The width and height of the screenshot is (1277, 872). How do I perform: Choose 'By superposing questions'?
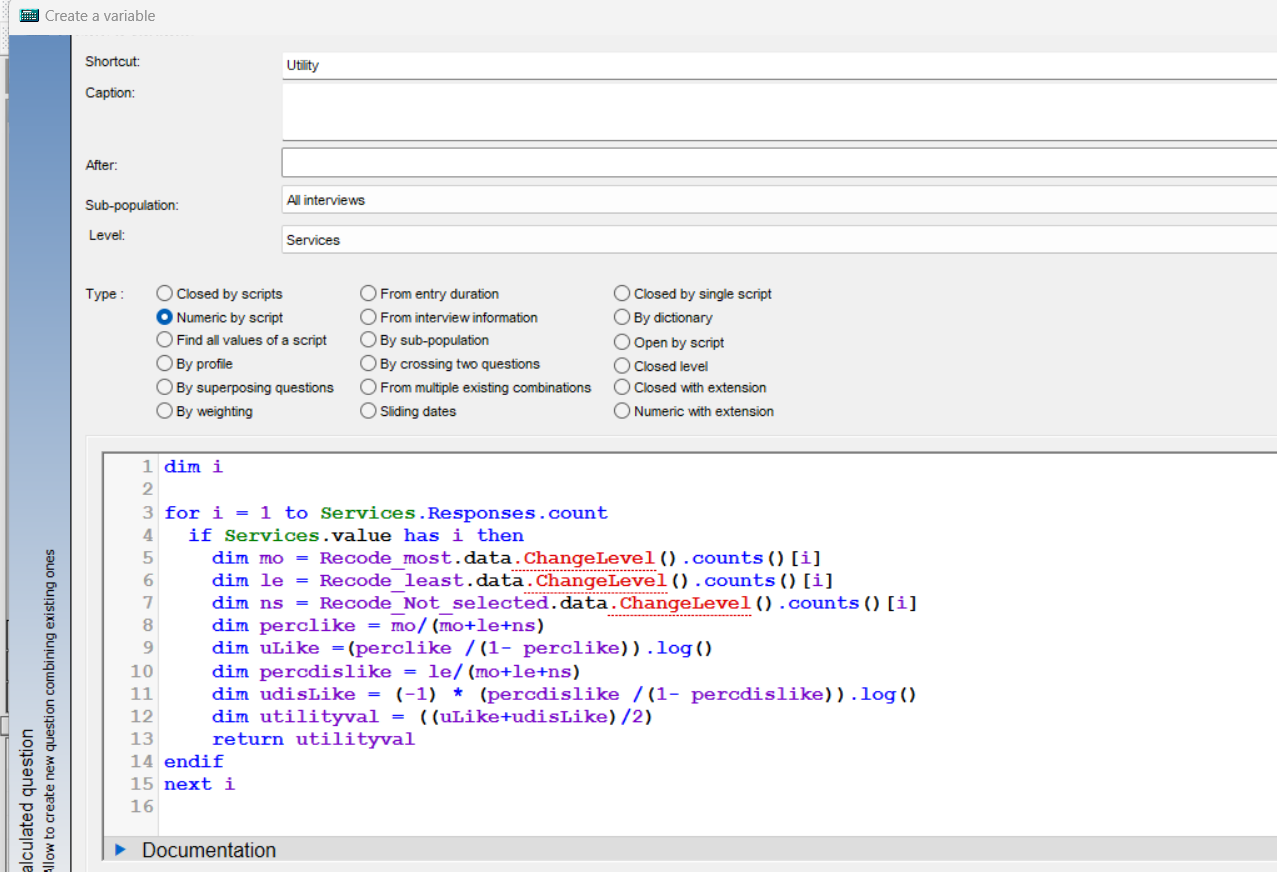pyautogui.click(x=164, y=387)
